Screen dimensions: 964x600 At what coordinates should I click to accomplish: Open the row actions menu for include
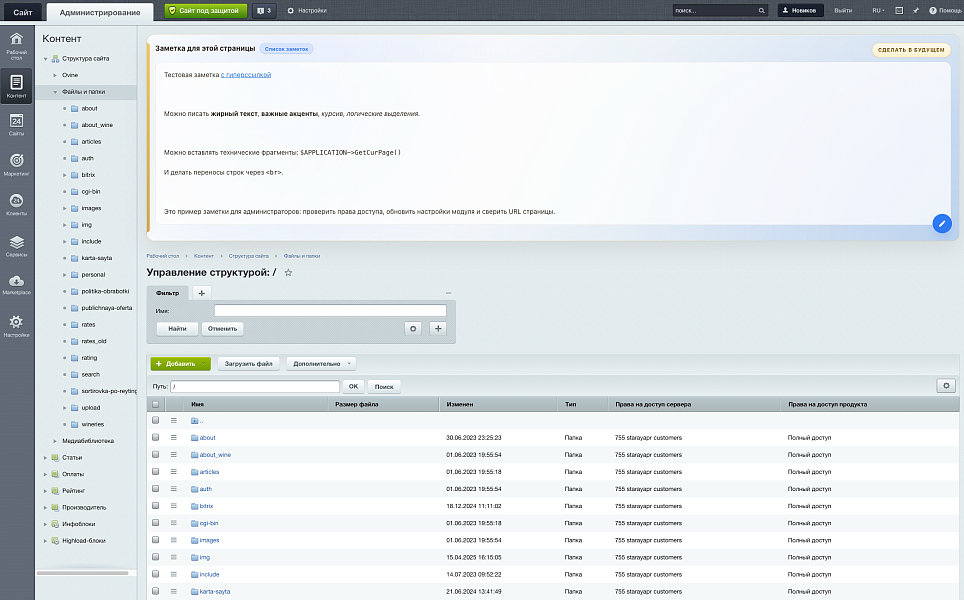click(174, 574)
